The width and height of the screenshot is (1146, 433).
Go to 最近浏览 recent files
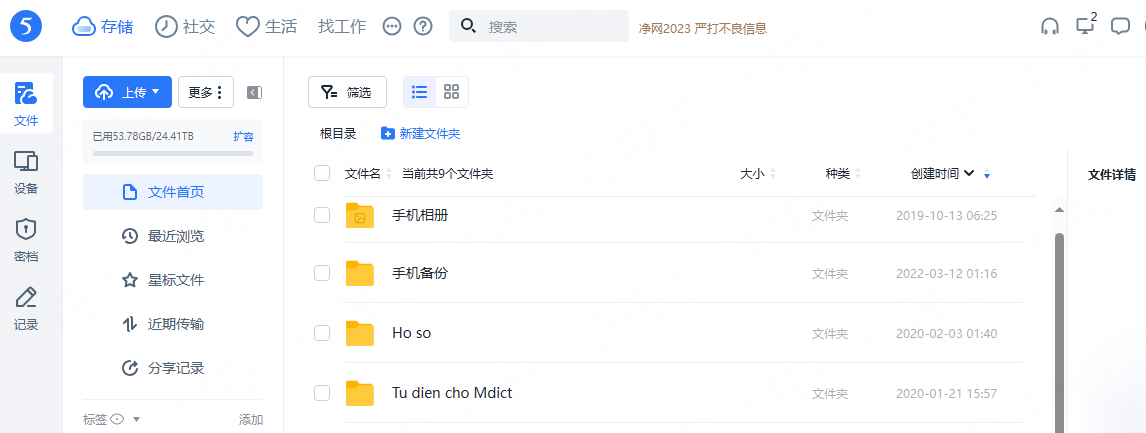tap(175, 236)
